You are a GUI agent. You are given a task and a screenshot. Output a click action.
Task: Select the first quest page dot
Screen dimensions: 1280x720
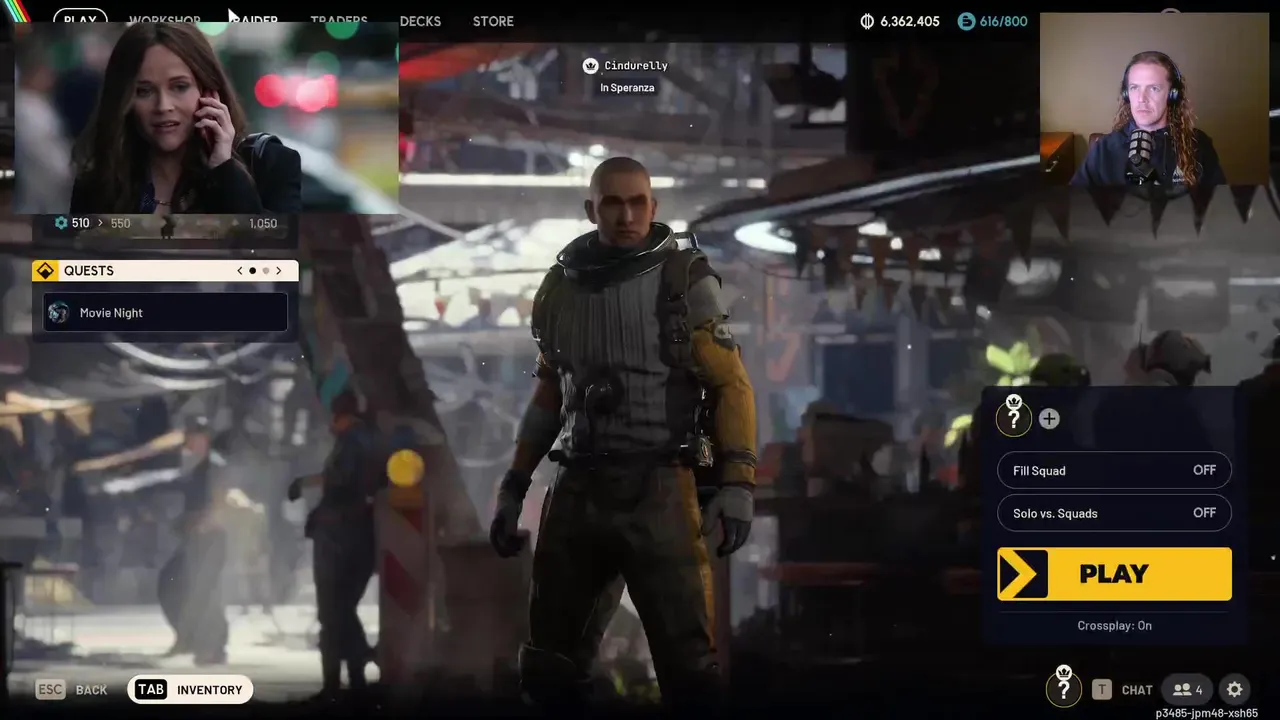point(252,271)
